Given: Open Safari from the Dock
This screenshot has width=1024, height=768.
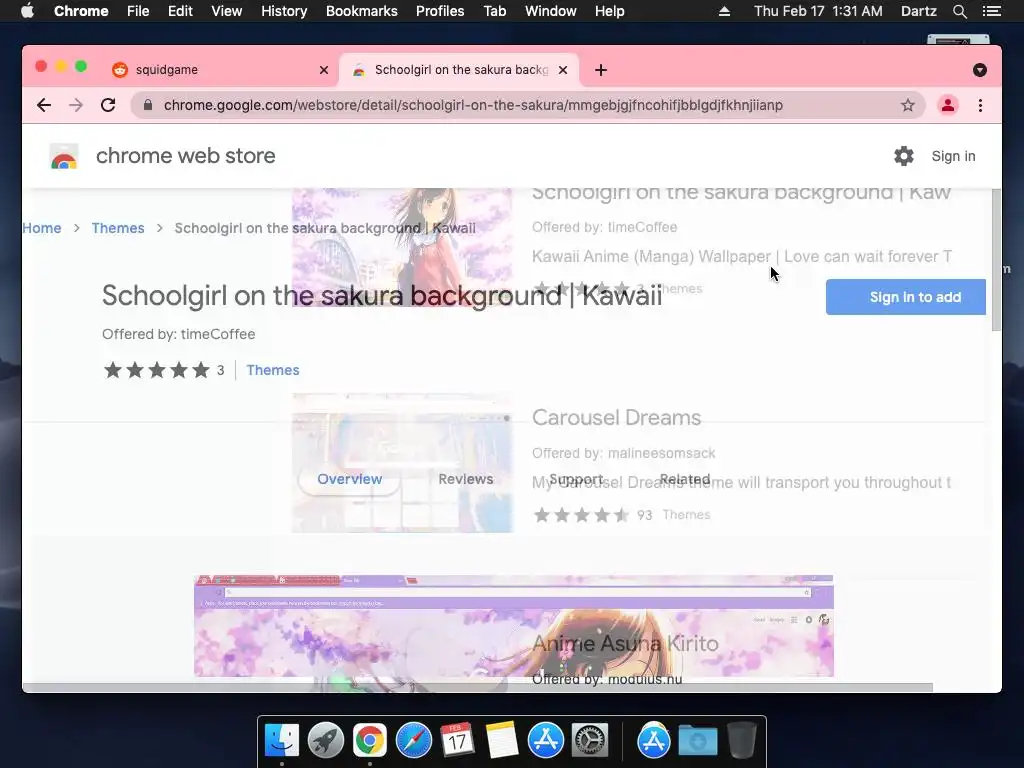Looking at the screenshot, I should (413, 741).
